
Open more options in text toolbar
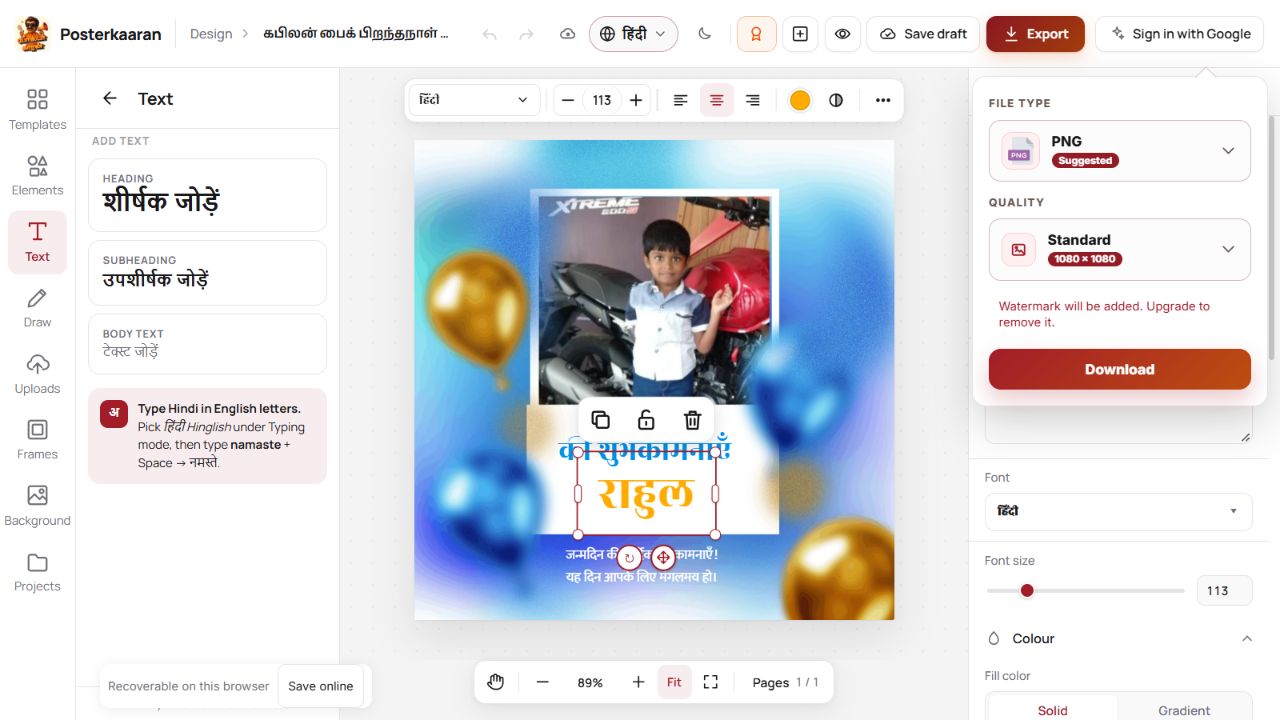coord(882,100)
